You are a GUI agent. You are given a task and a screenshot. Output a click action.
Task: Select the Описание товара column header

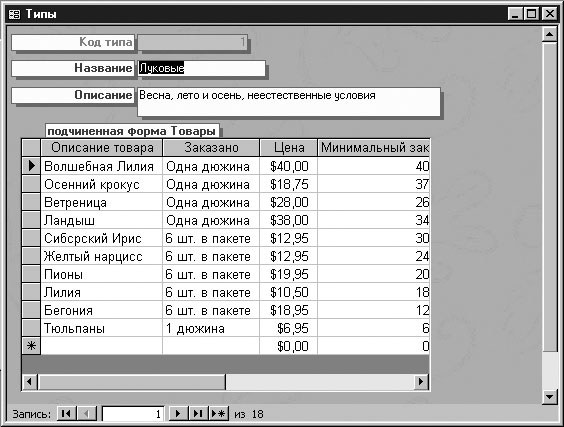[102, 147]
